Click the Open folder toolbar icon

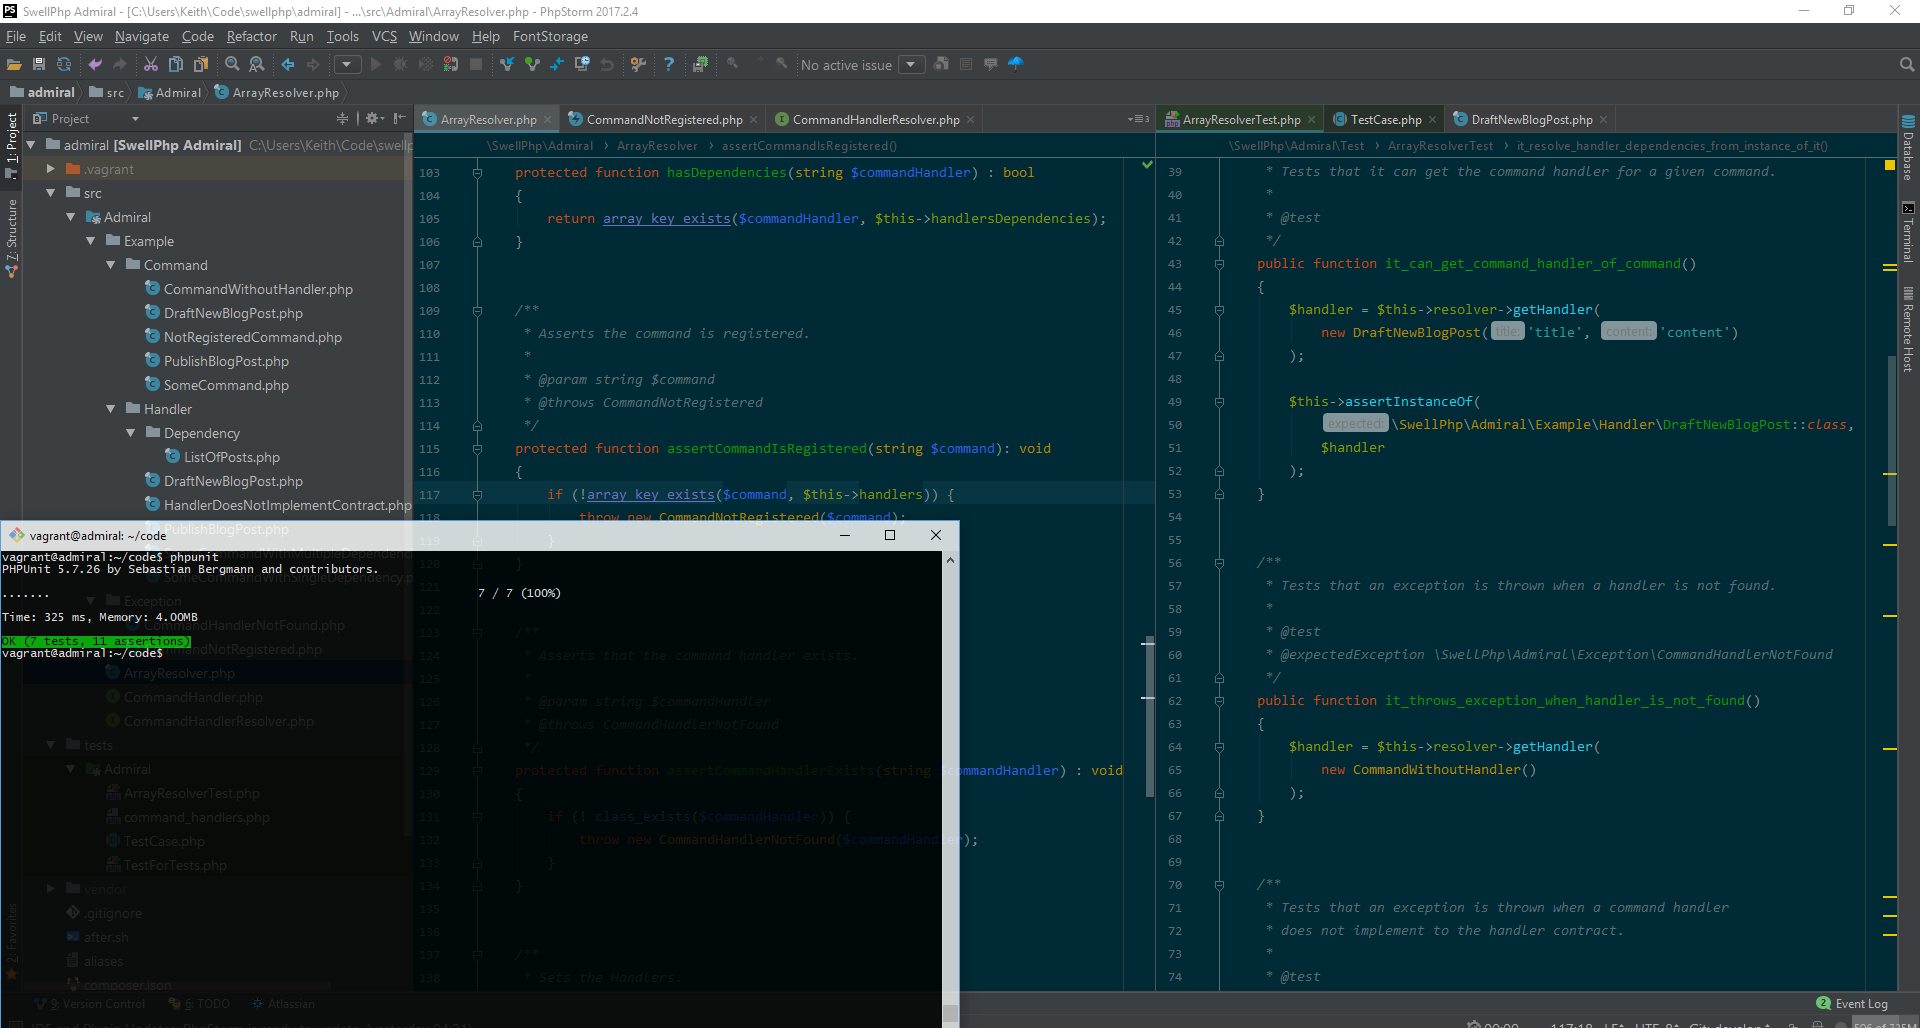click(x=14, y=64)
